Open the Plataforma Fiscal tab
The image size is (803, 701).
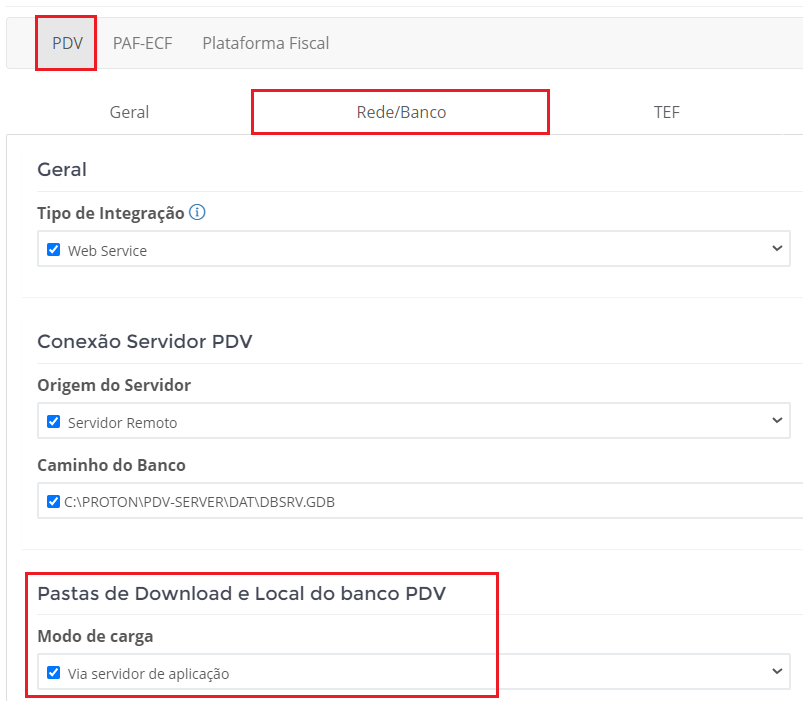[266, 43]
